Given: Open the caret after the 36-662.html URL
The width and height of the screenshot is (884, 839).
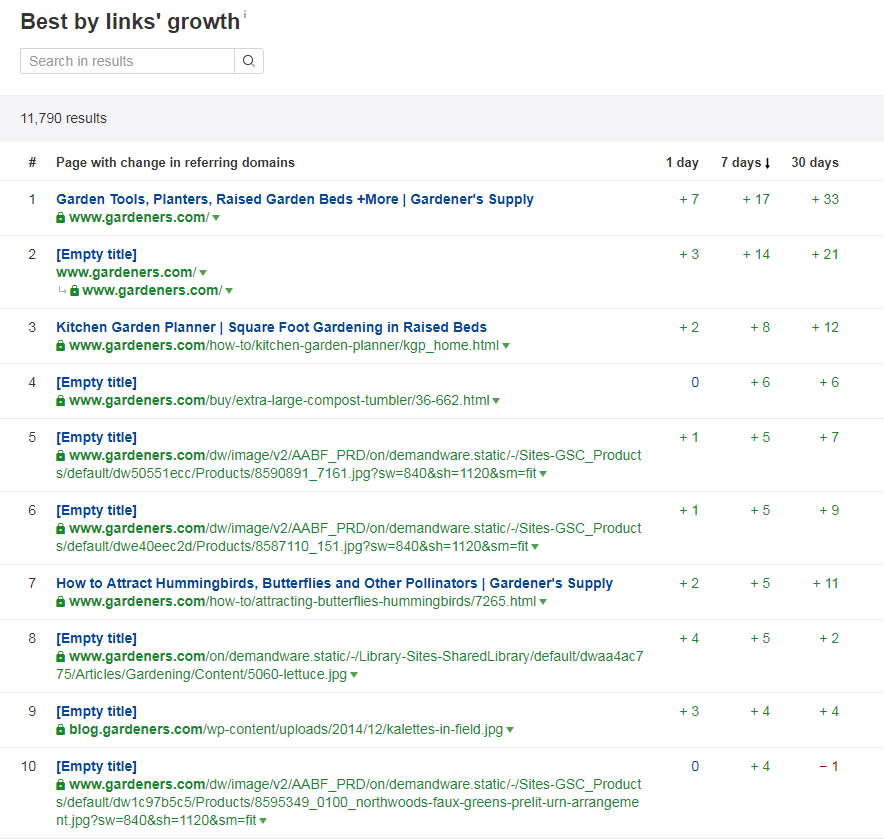Looking at the screenshot, I should pos(496,401).
